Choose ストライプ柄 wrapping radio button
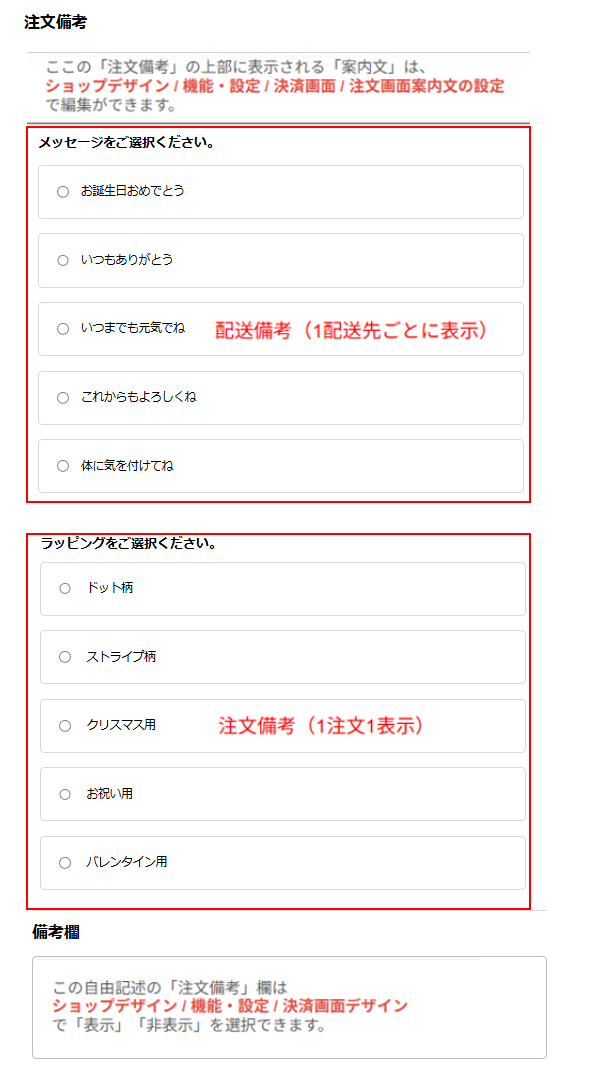 coord(65,657)
